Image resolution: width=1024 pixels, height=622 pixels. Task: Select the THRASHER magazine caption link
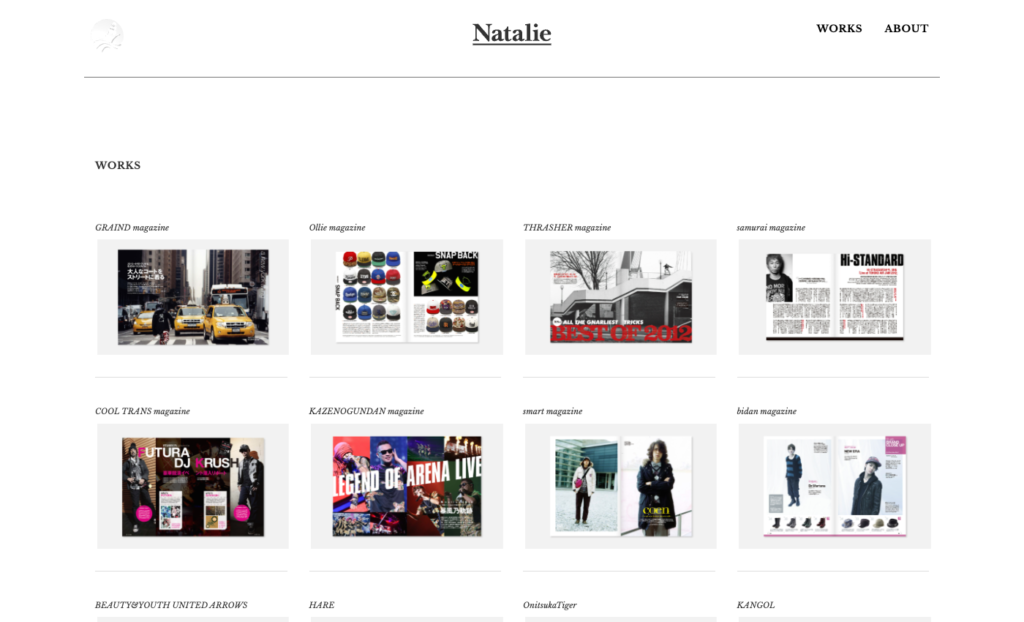567,227
